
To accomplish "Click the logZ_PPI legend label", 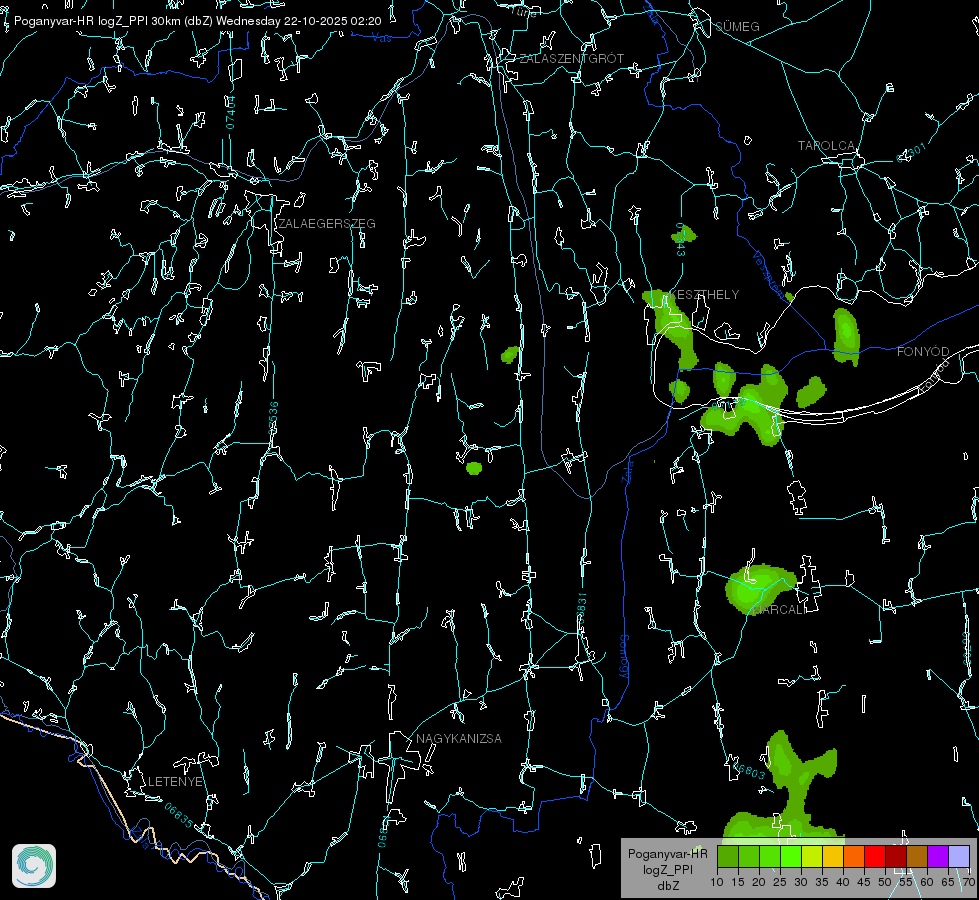I will pos(667,869).
